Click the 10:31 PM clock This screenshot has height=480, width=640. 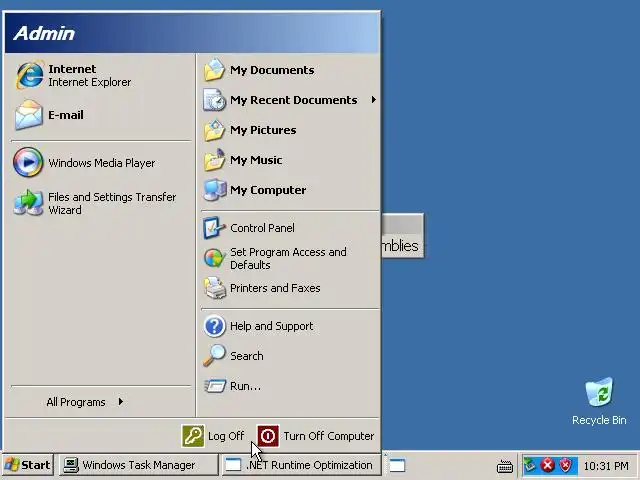pos(606,466)
